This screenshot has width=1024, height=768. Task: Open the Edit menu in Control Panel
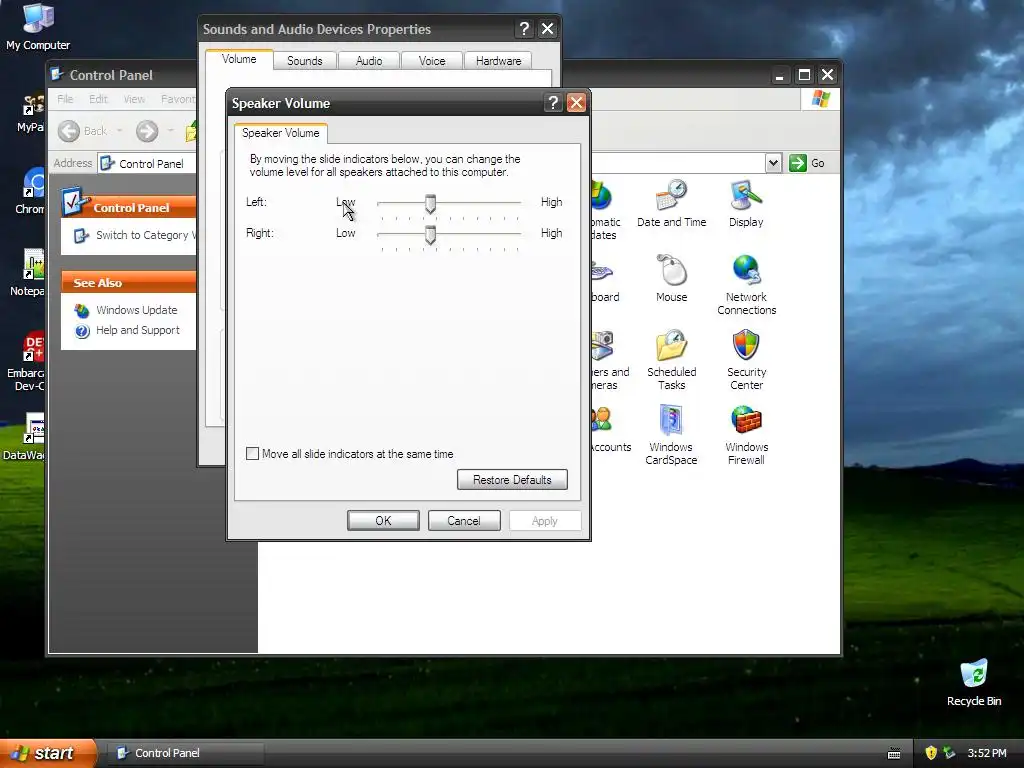(x=98, y=99)
